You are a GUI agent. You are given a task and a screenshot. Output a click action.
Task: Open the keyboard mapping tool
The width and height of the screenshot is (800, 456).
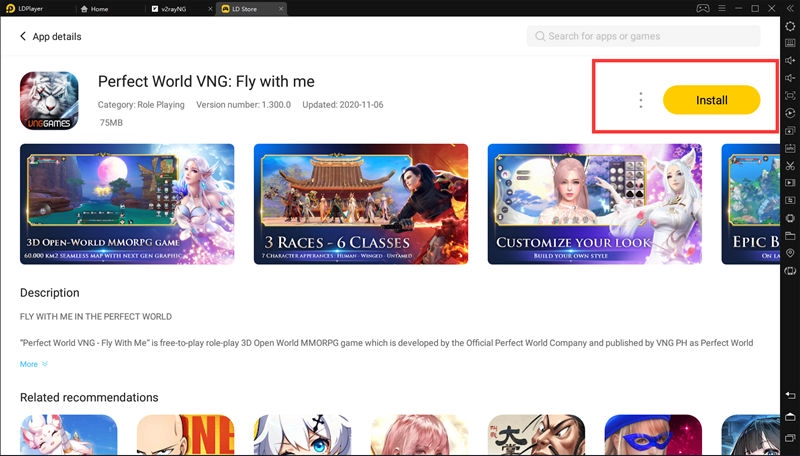point(790,43)
